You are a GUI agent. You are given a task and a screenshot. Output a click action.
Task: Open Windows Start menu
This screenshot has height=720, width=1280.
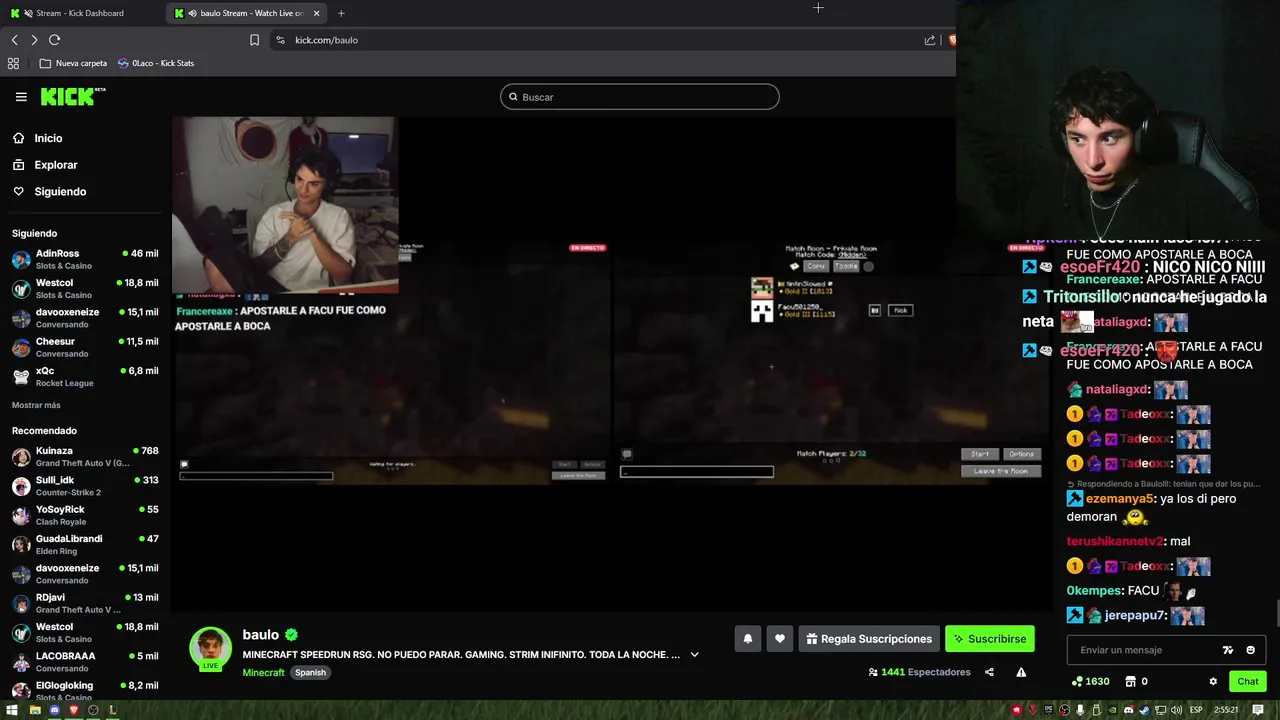14,710
